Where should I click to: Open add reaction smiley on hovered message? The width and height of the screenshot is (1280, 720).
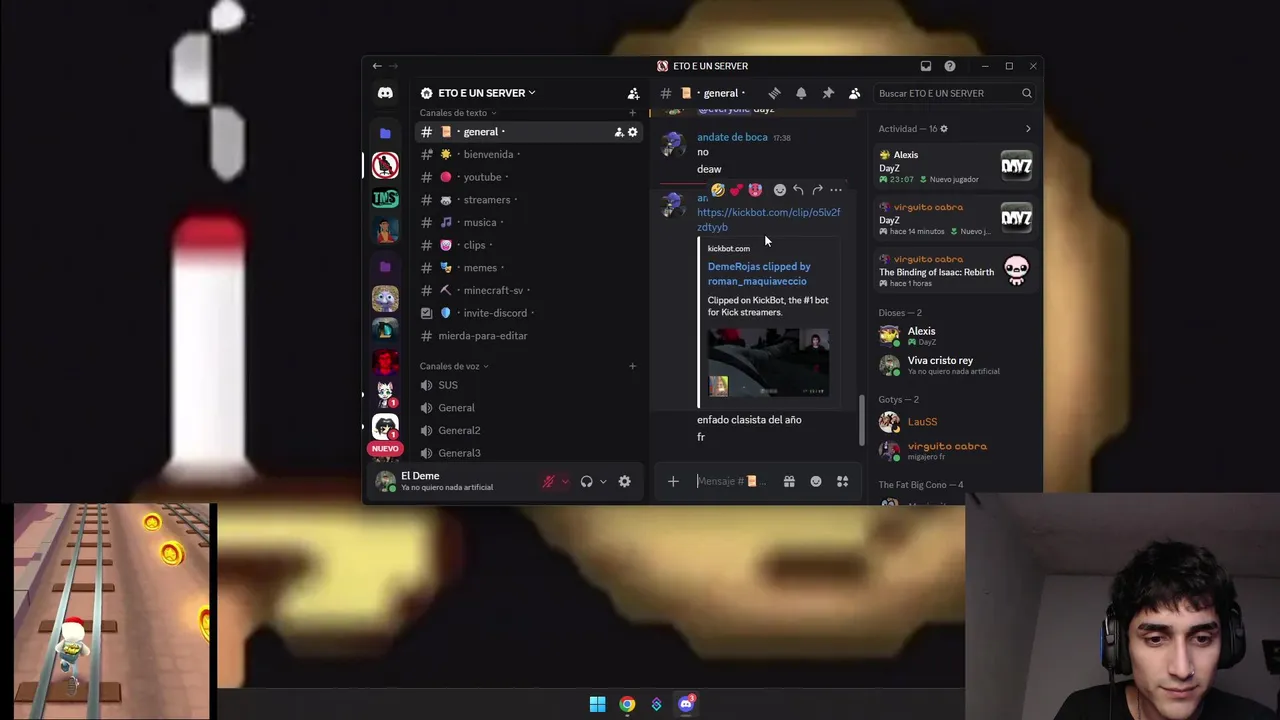[780, 190]
